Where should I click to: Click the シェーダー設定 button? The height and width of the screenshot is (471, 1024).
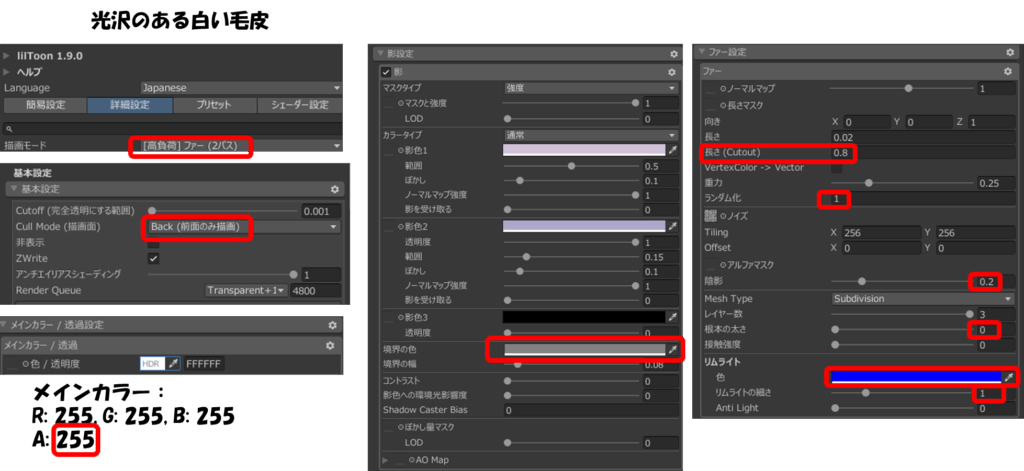point(300,105)
